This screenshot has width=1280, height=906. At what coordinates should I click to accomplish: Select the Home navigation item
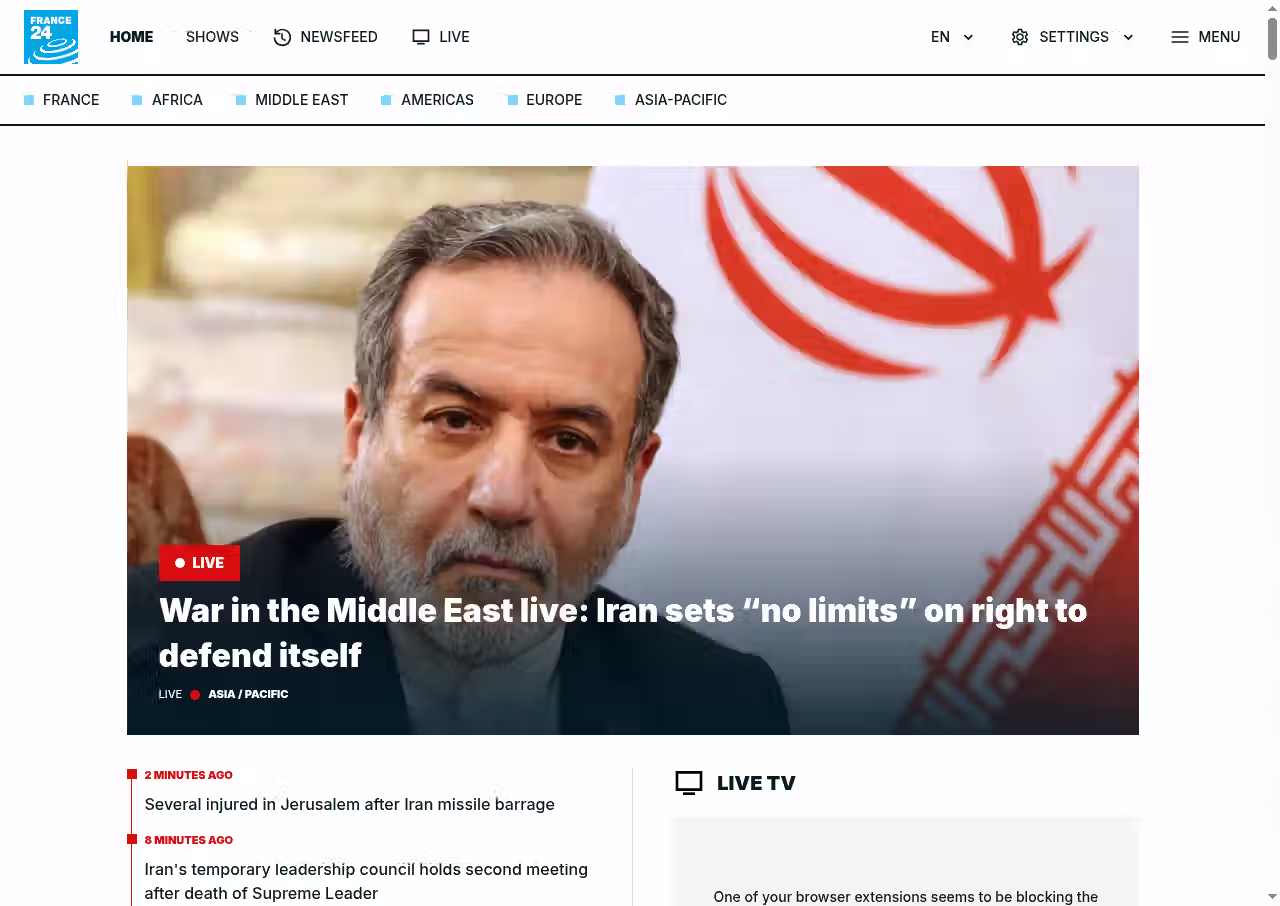(131, 37)
